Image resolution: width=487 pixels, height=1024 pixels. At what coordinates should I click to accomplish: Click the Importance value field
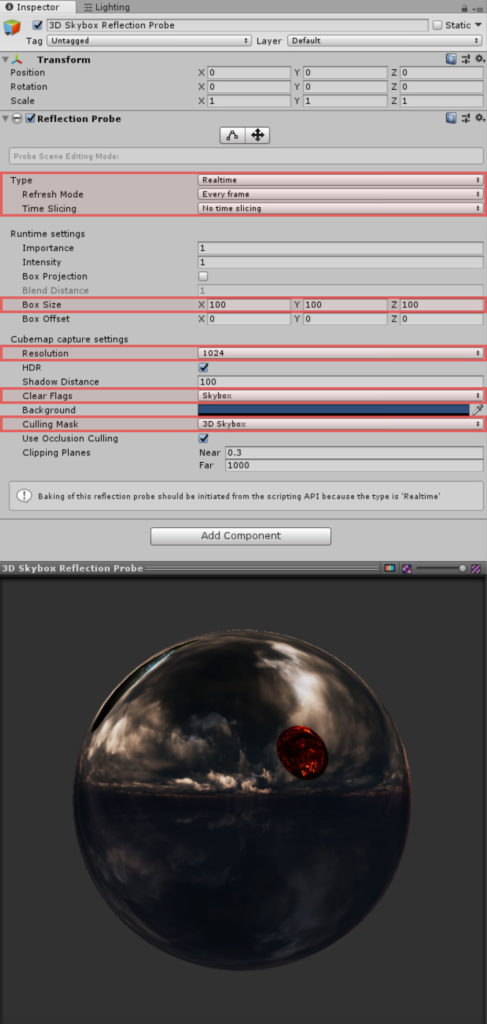(340, 248)
